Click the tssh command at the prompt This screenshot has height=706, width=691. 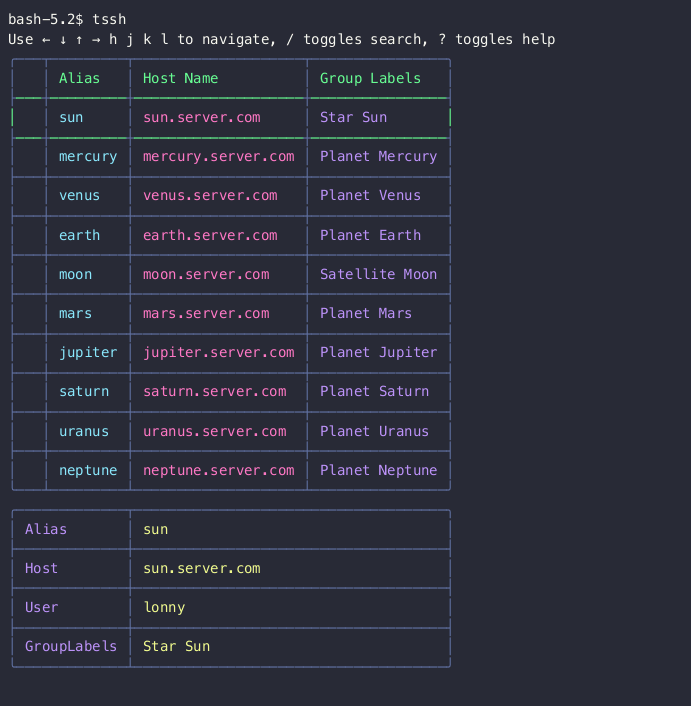coord(109,19)
